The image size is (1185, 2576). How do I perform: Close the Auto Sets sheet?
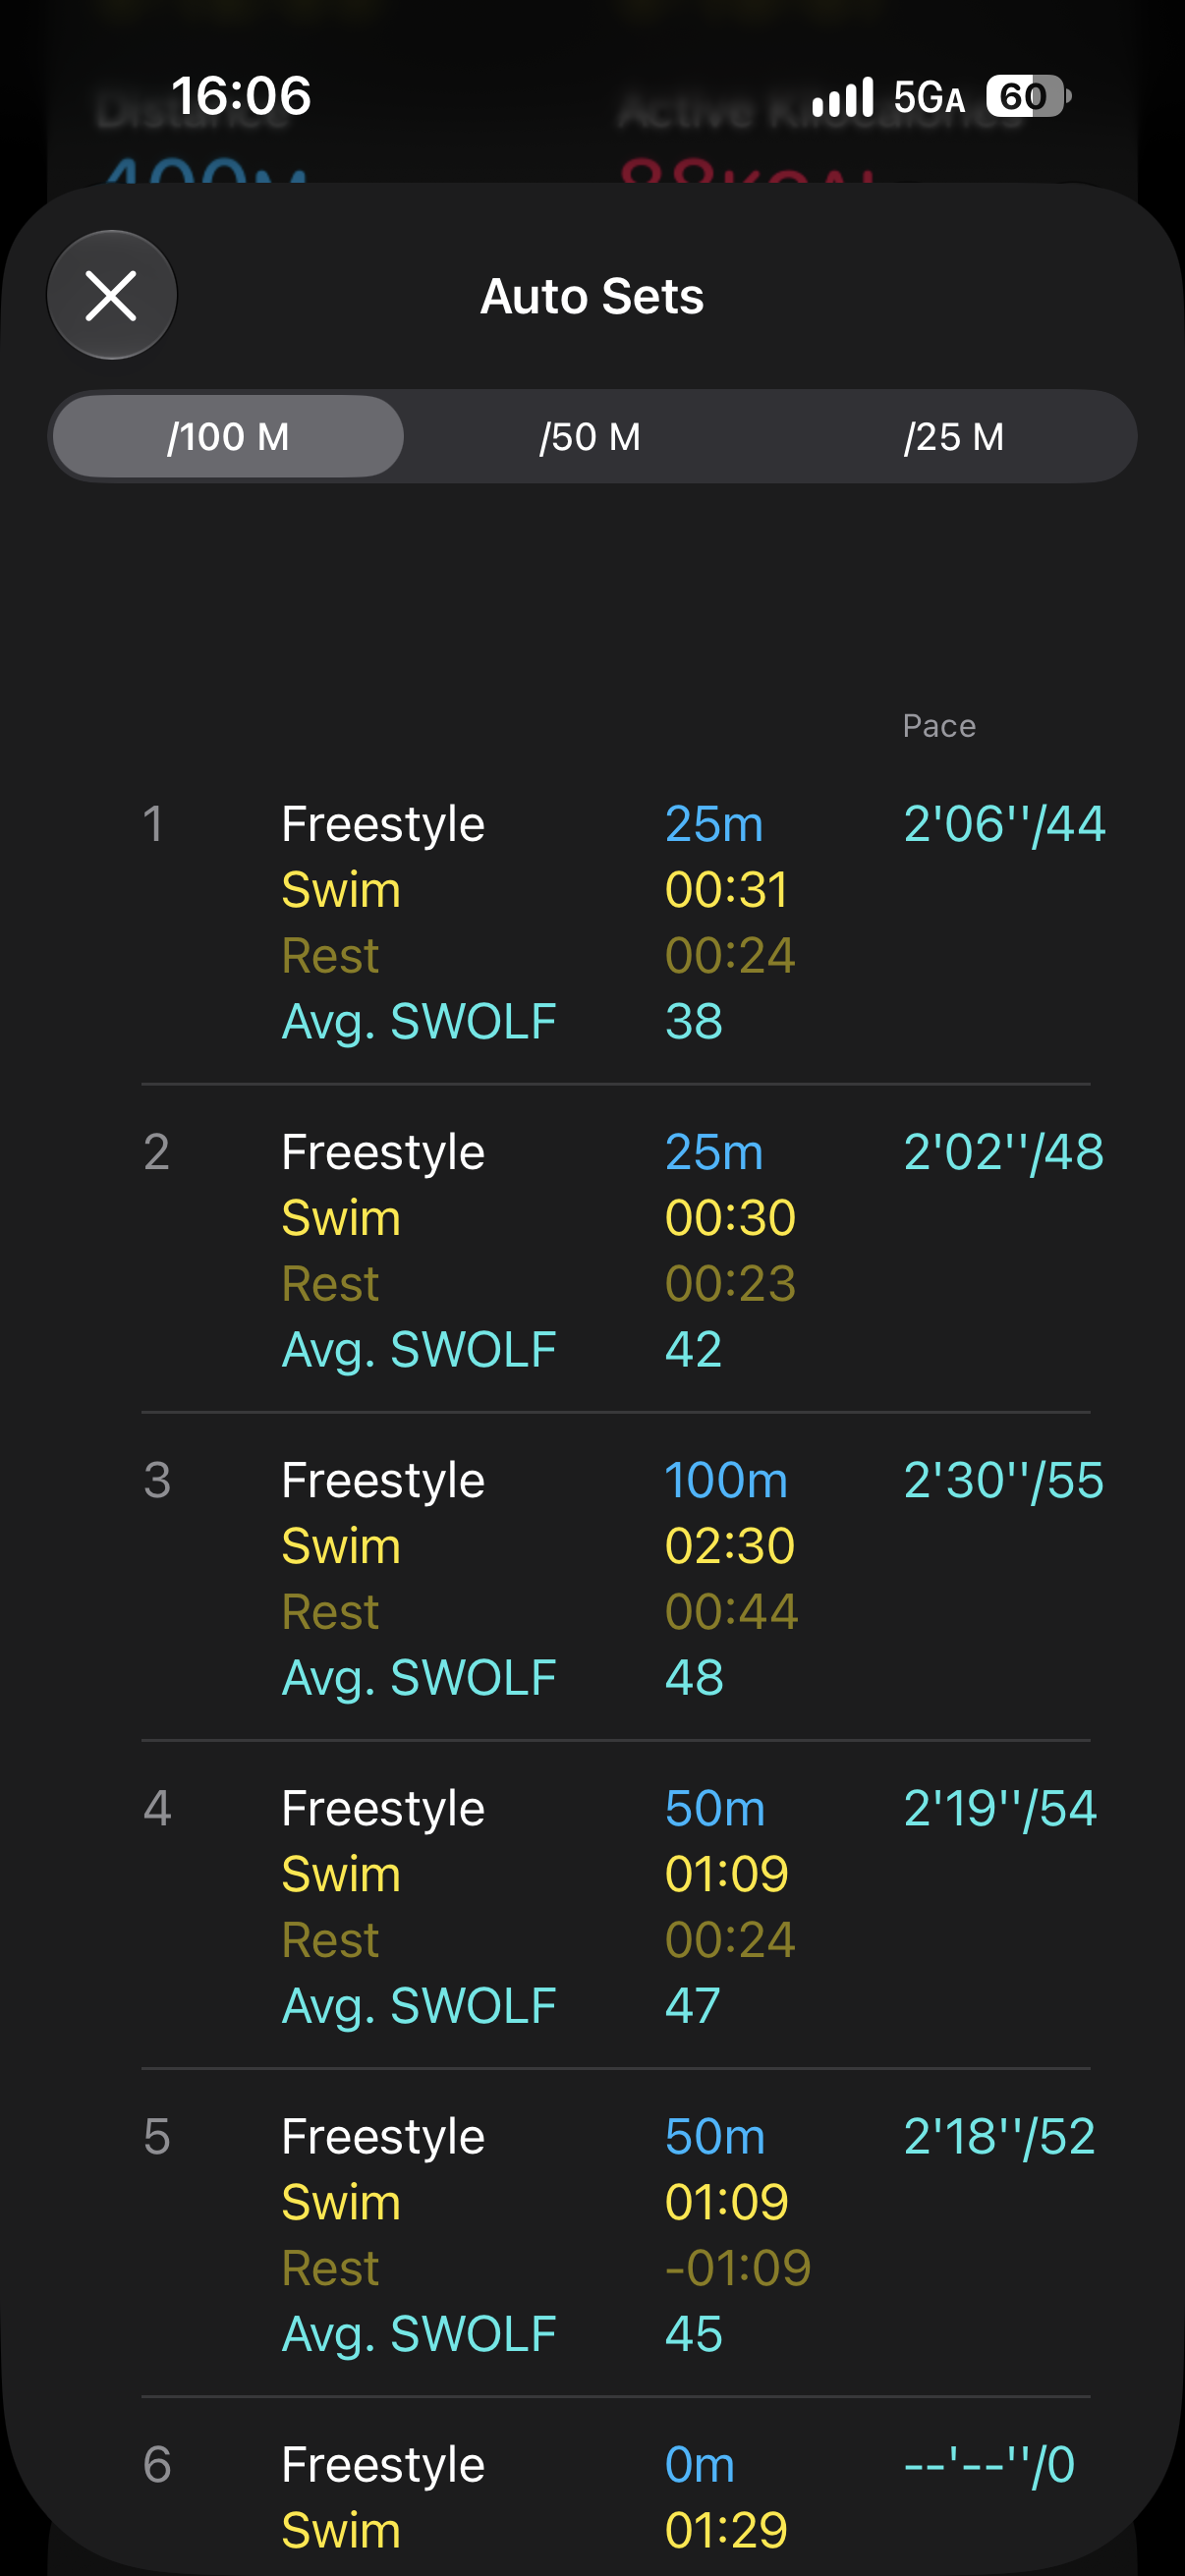pyautogui.click(x=111, y=295)
